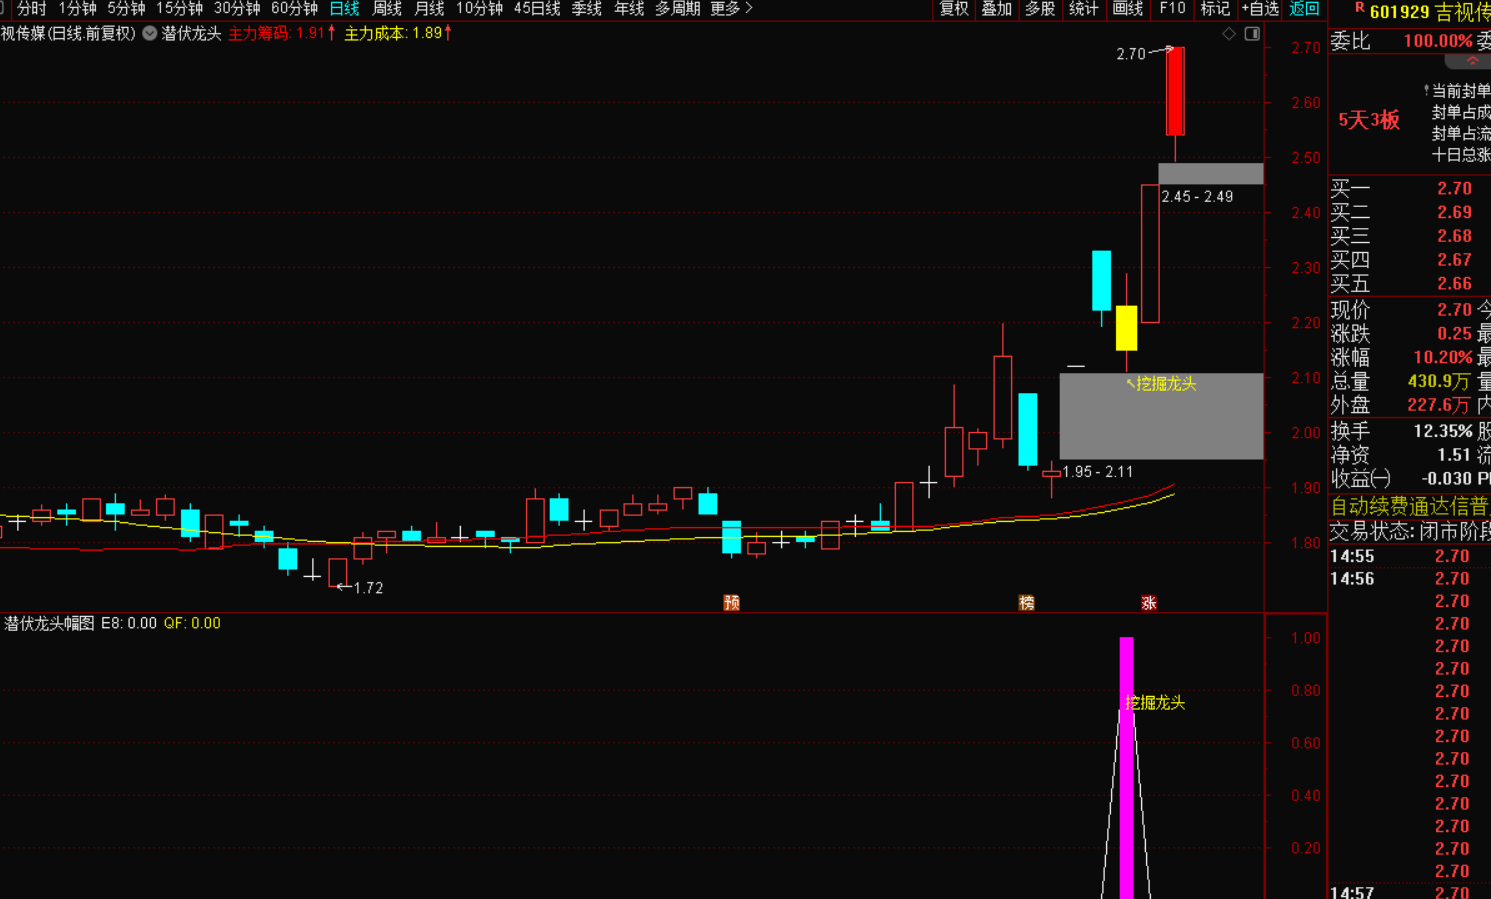The height and width of the screenshot is (899, 1491).
Task: Switch to the 周线 weekly chart tab
Action: click(x=387, y=9)
